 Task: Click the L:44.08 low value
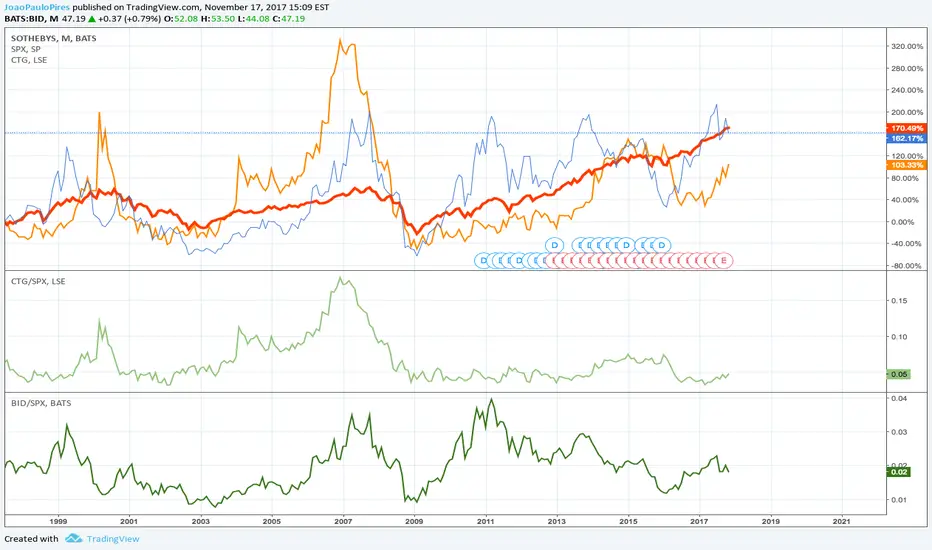253,18
